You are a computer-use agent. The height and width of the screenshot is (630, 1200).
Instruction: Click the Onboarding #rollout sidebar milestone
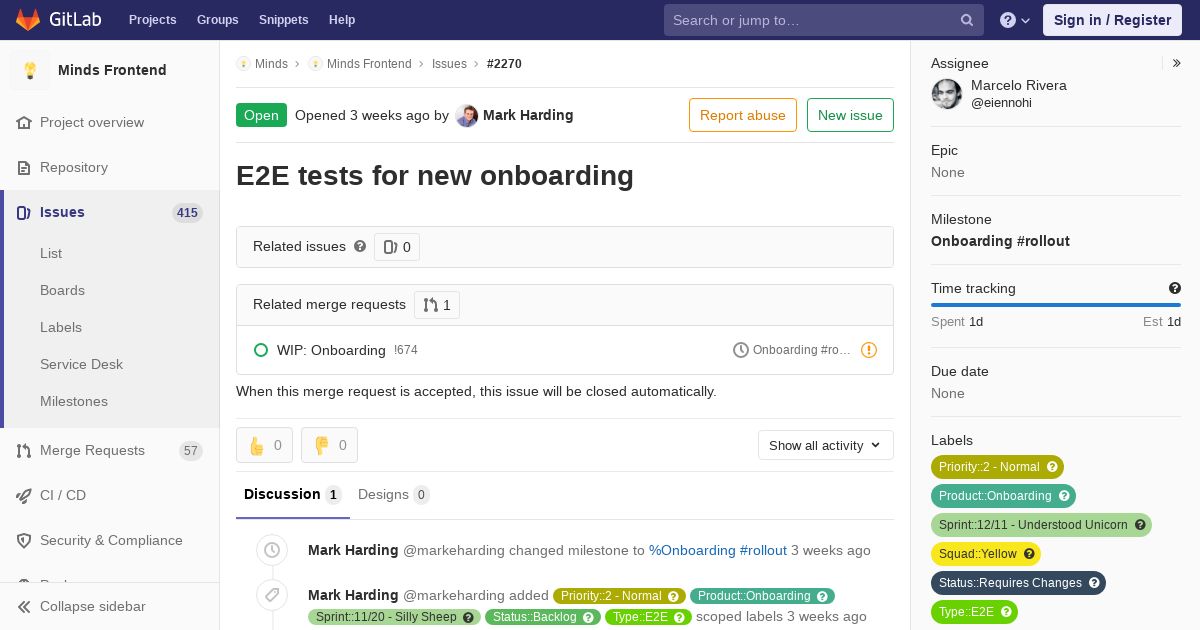1000,241
